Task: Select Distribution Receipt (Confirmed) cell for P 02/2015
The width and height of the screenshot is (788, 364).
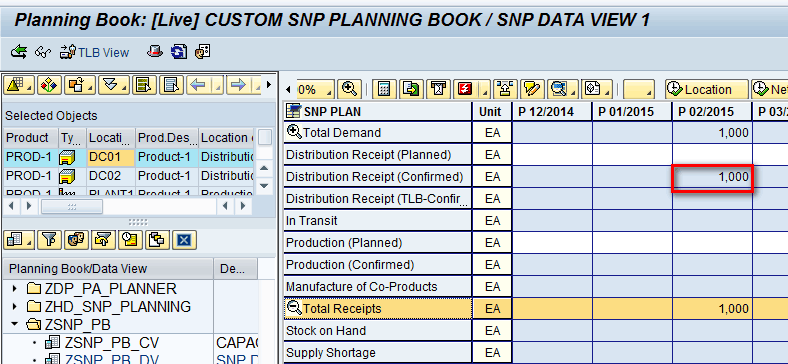Action: 712,177
